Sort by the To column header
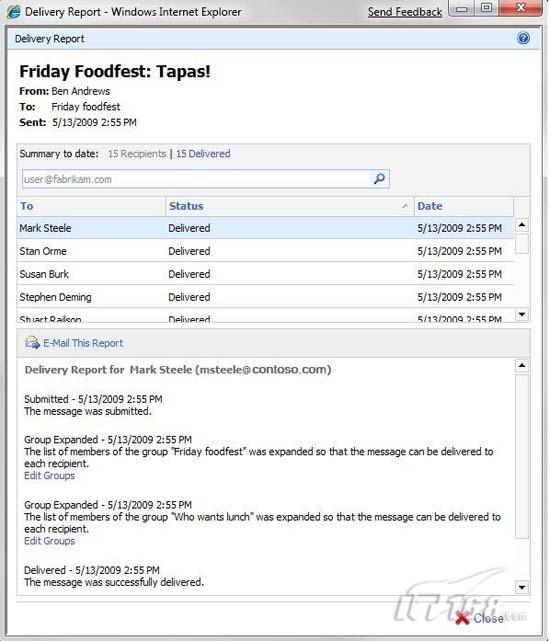 pos(91,206)
